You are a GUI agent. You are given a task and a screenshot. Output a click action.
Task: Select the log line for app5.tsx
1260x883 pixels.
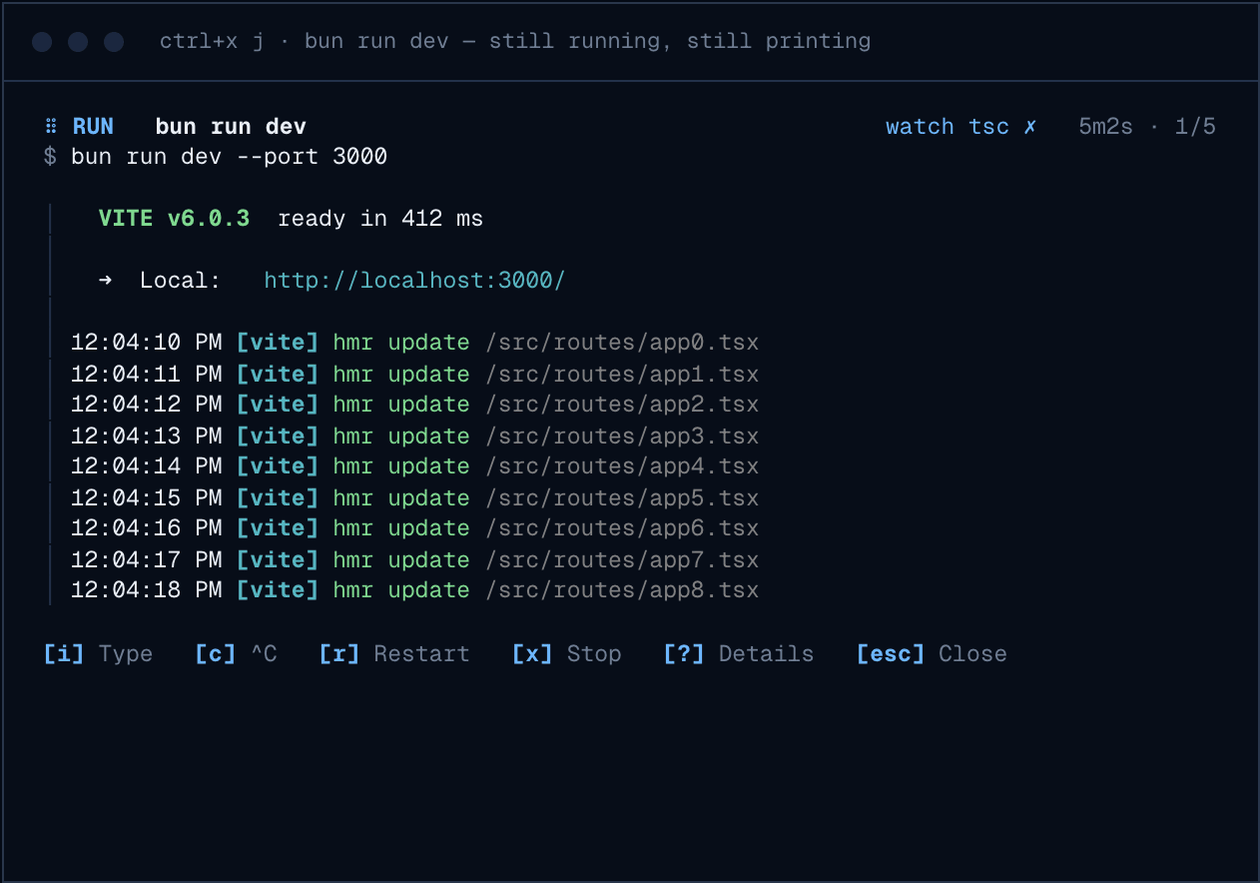pyautogui.click(x=415, y=498)
